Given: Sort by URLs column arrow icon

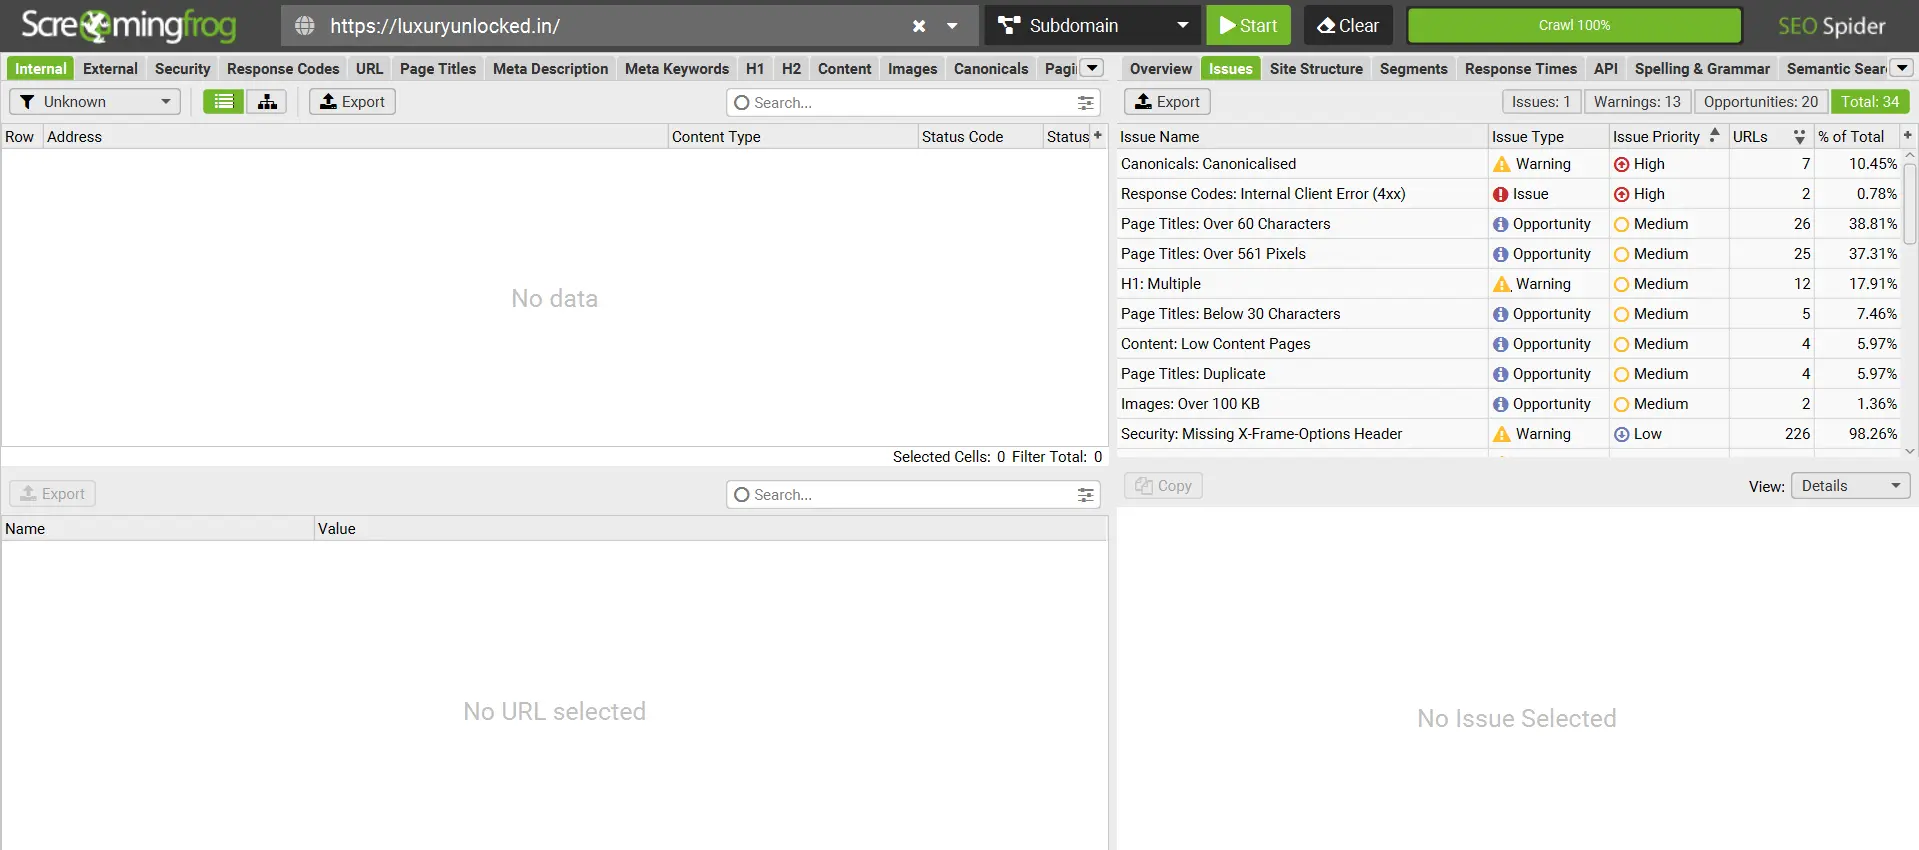Looking at the screenshot, I should click(1799, 136).
